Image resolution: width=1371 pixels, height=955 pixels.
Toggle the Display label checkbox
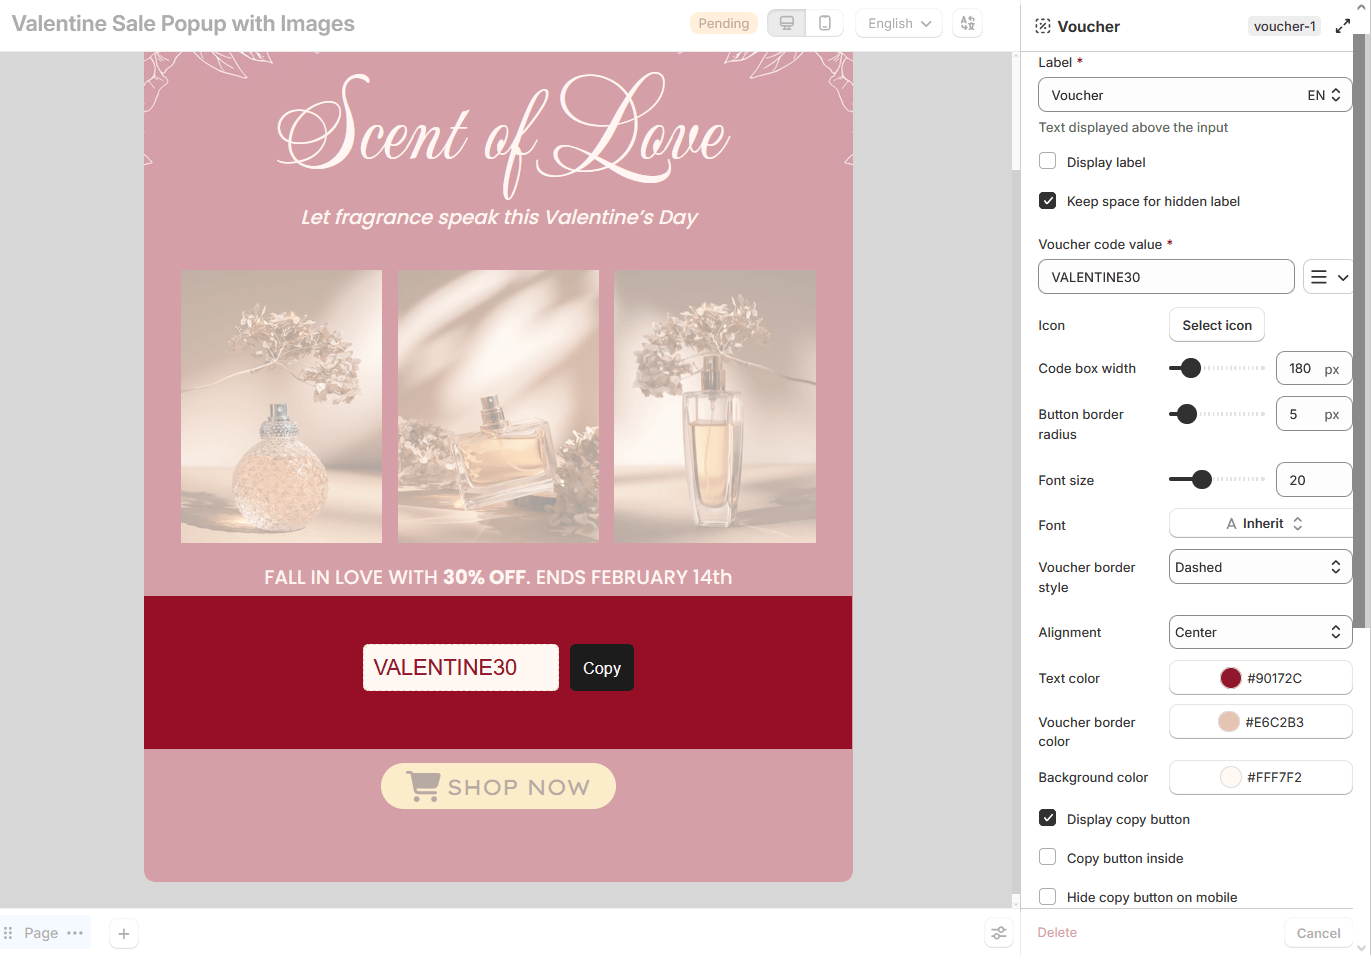point(1047,161)
